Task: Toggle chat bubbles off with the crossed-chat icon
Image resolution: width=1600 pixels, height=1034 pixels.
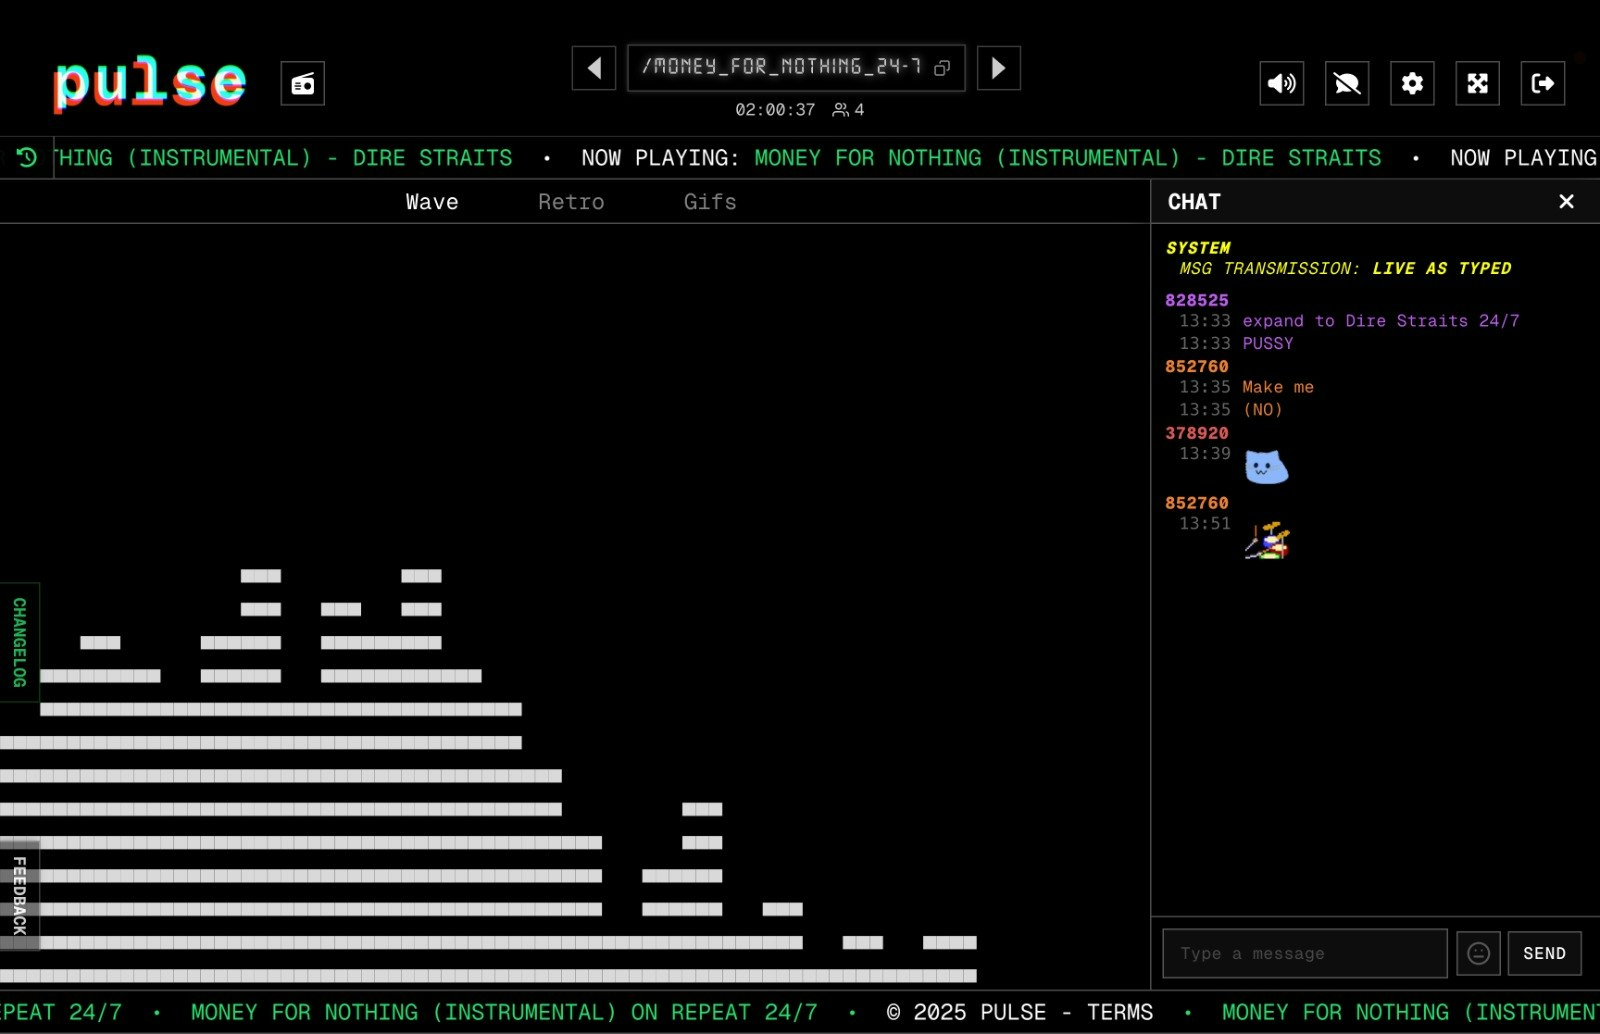Action: click(x=1347, y=83)
